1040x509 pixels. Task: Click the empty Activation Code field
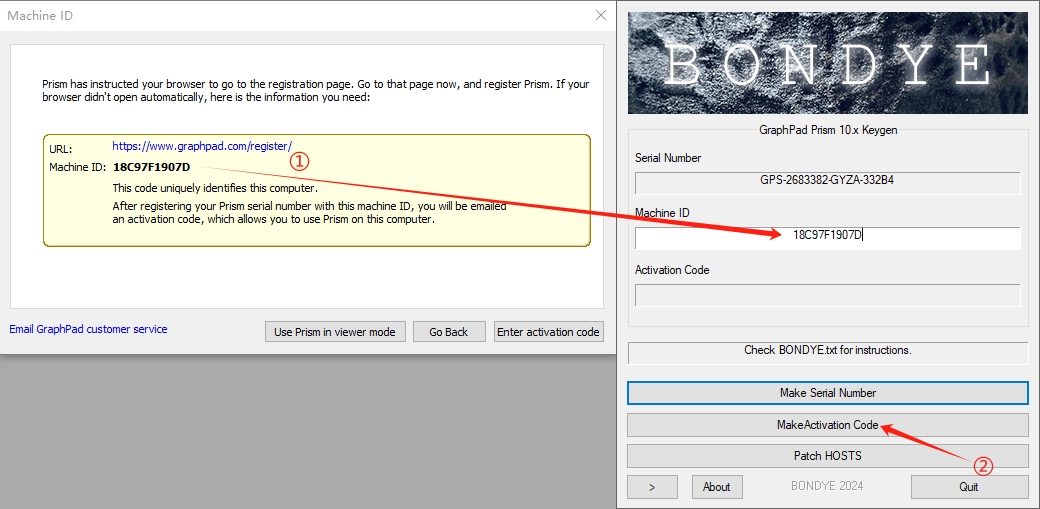pyautogui.click(x=827, y=295)
